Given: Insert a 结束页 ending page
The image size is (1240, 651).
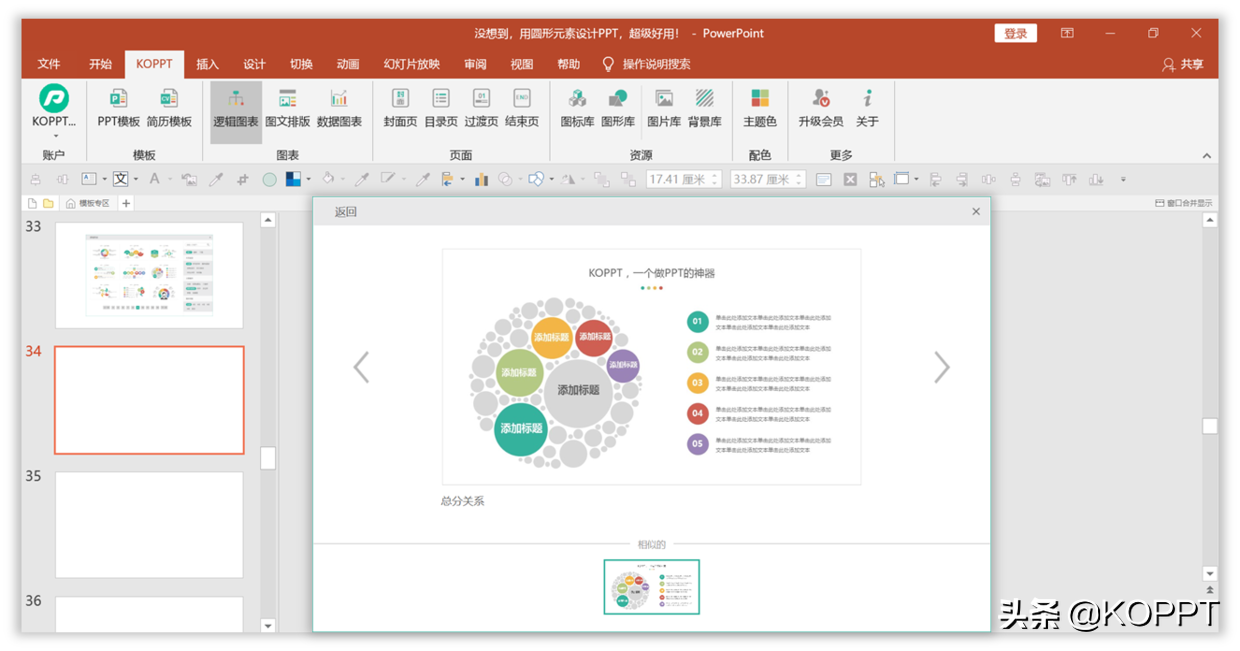Looking at the screenshot, I should click(x=522, y=108).
